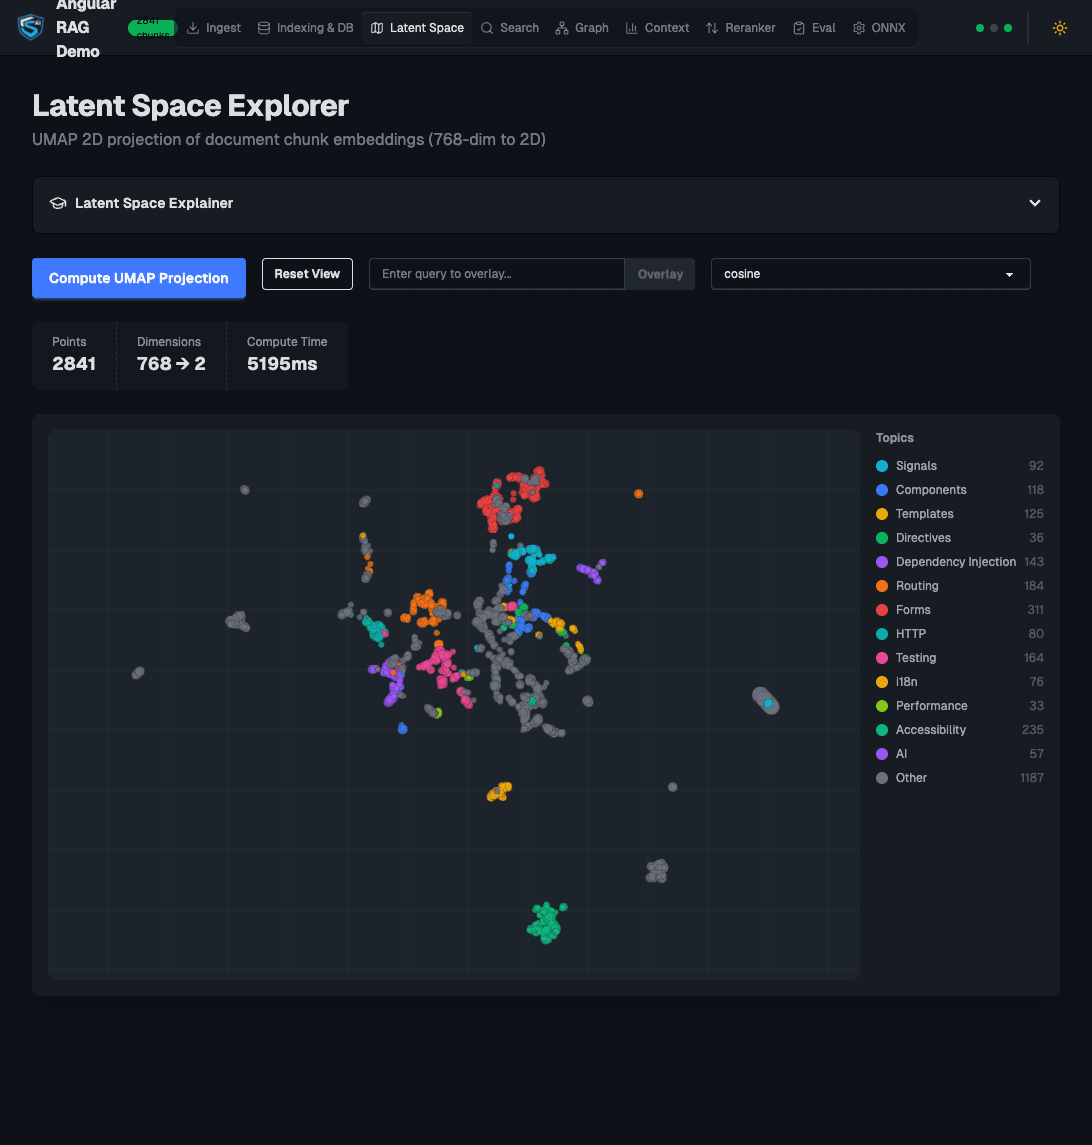Switch to the ONNX tab

click(x=879, y=28)
